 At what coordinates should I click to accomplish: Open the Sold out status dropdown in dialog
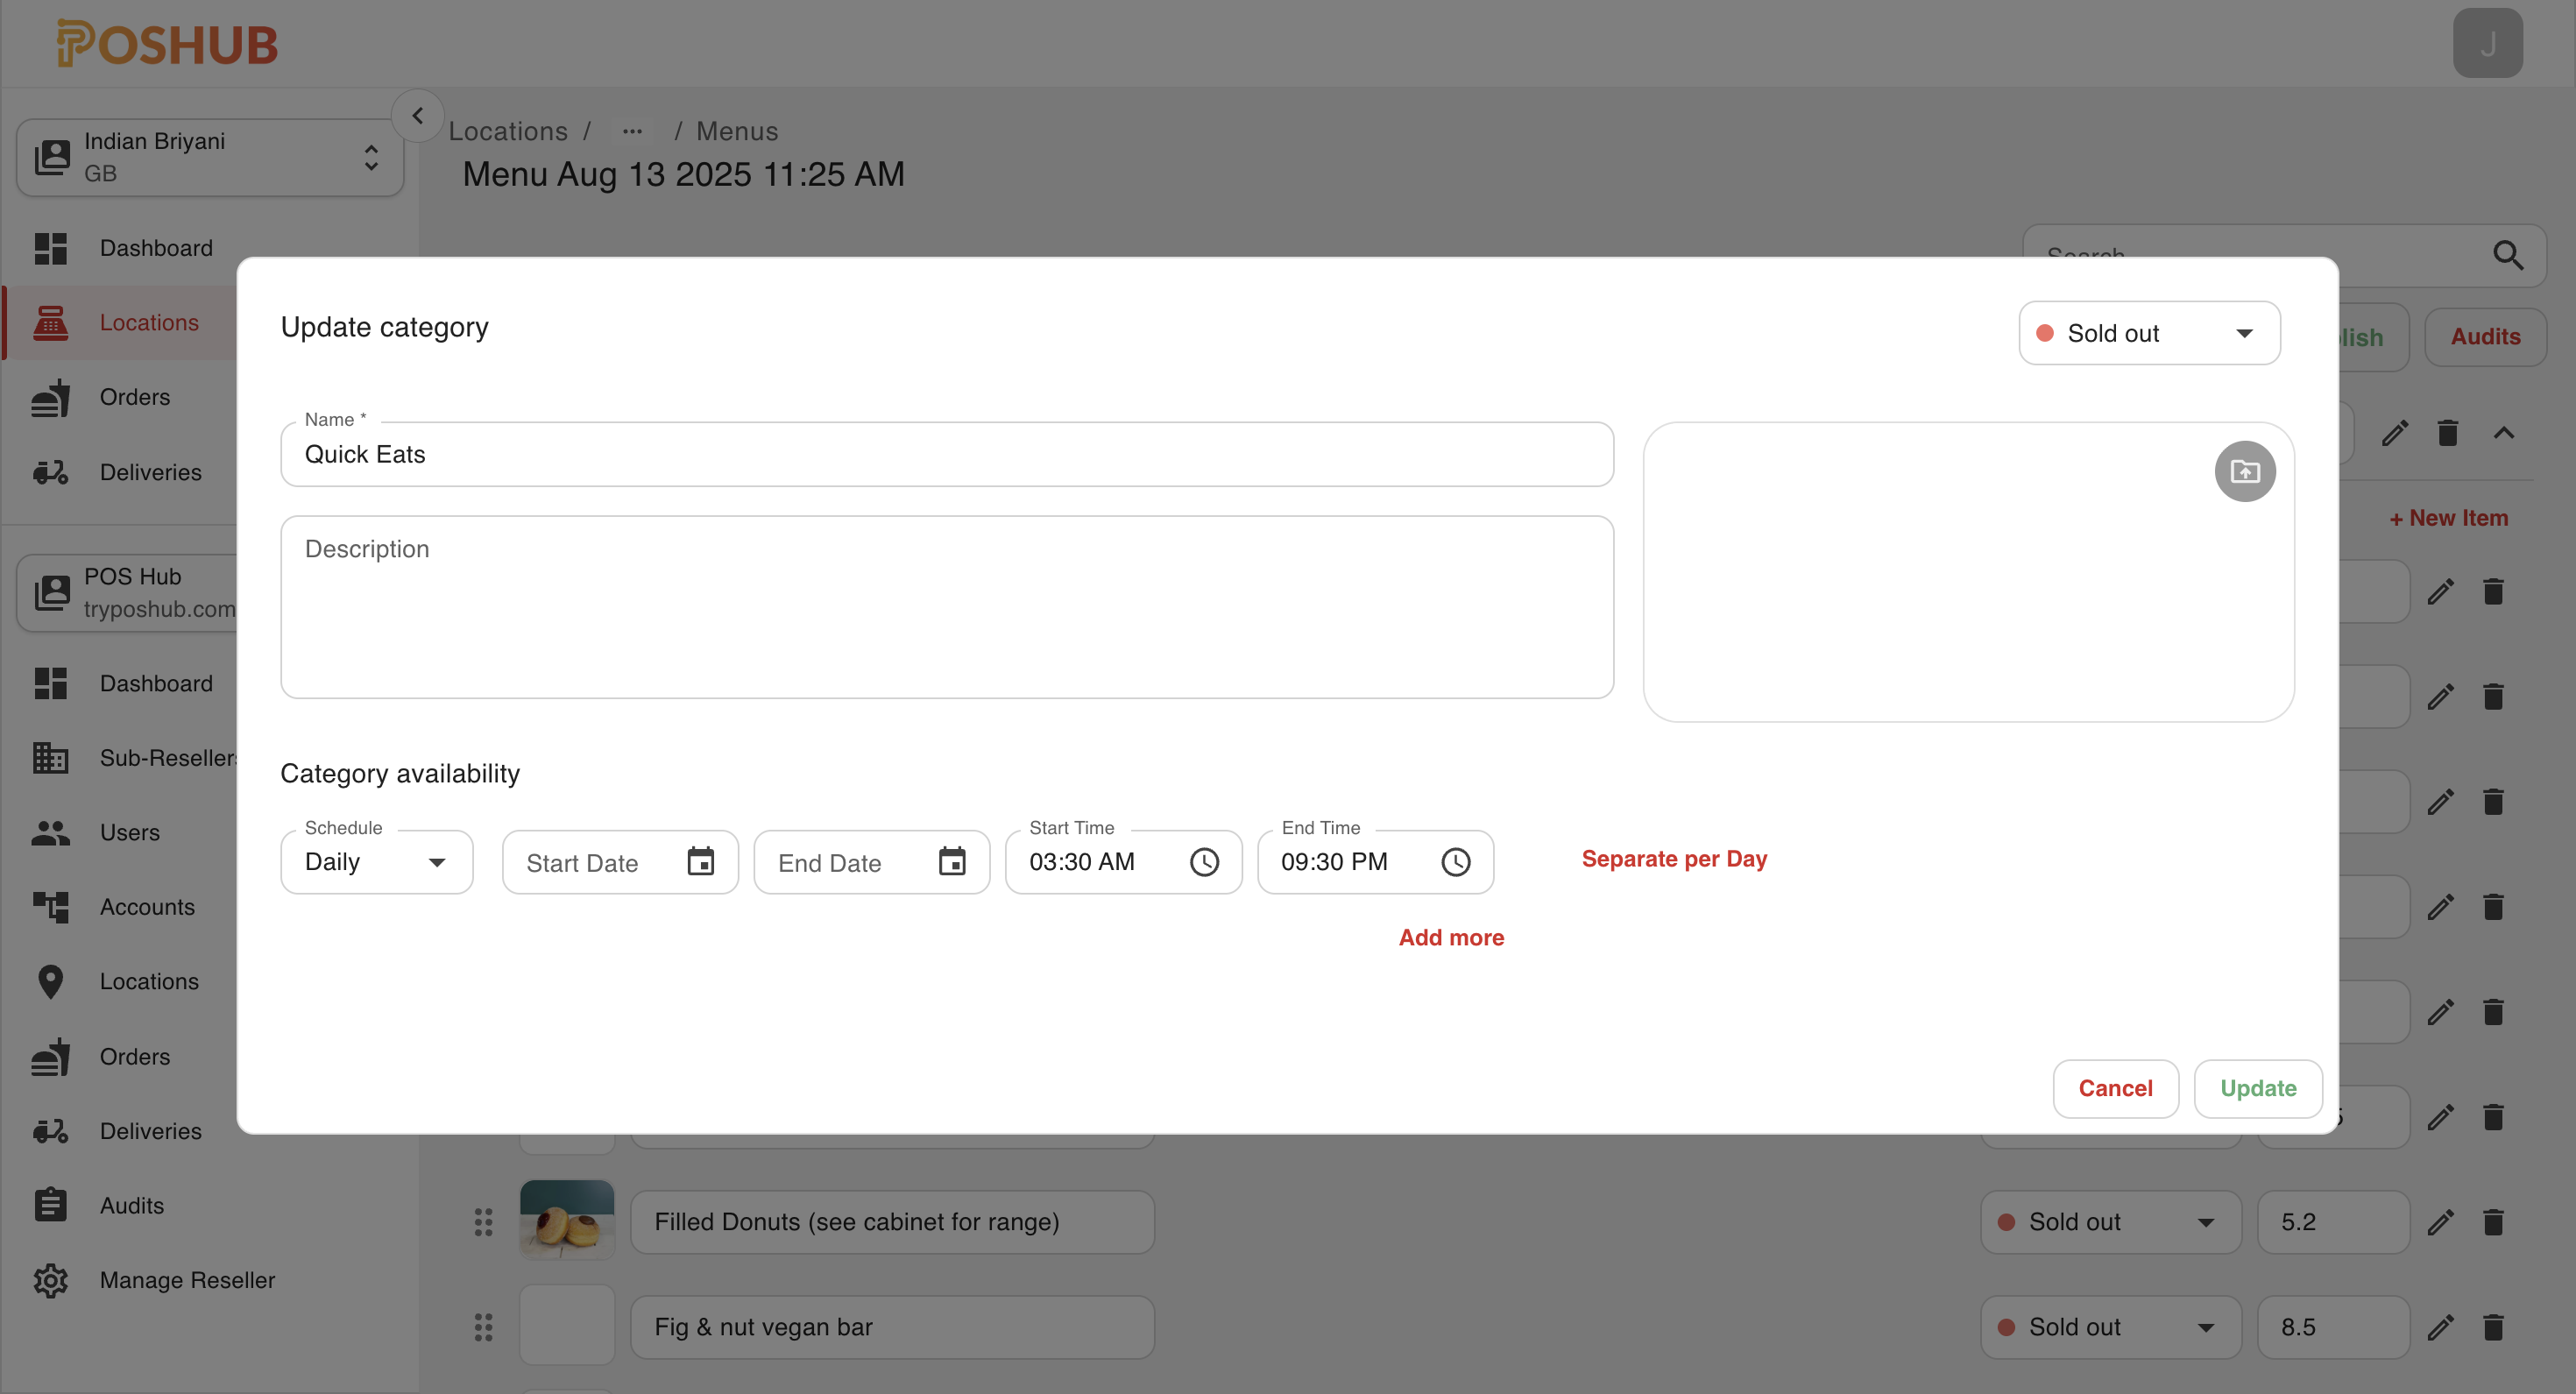click(2148, 333)
